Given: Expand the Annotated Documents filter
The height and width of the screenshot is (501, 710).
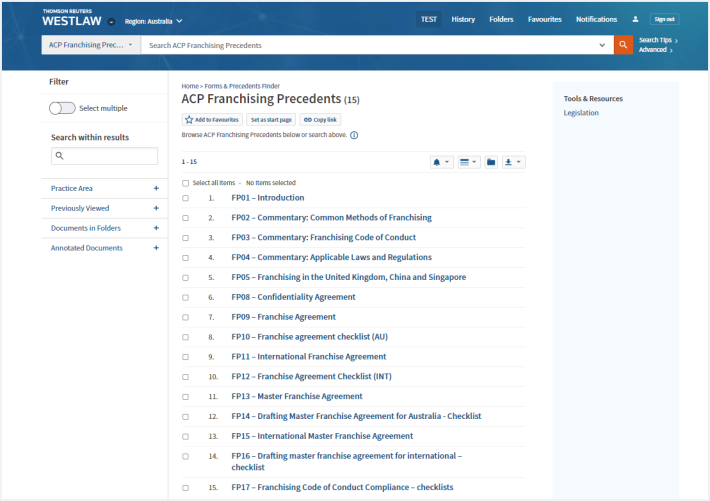Looking at the screenshot, I should (105, 248).
